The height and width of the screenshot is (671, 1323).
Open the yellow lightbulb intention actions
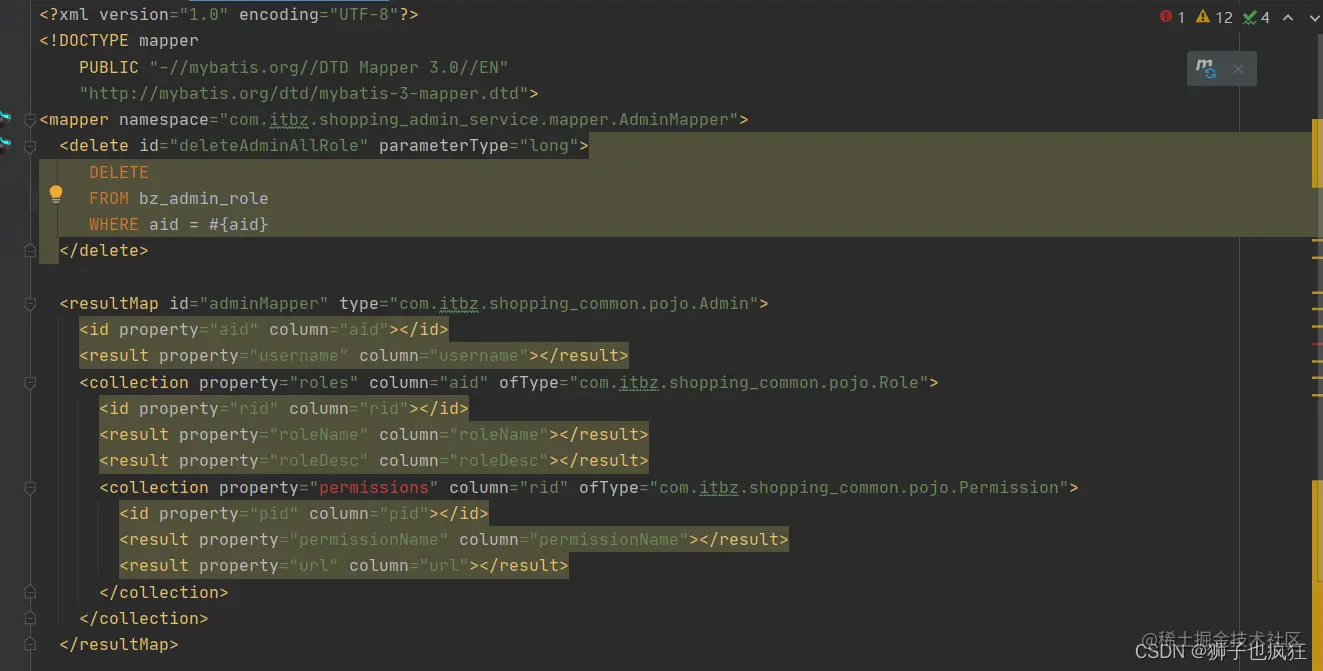pos(56,194)
